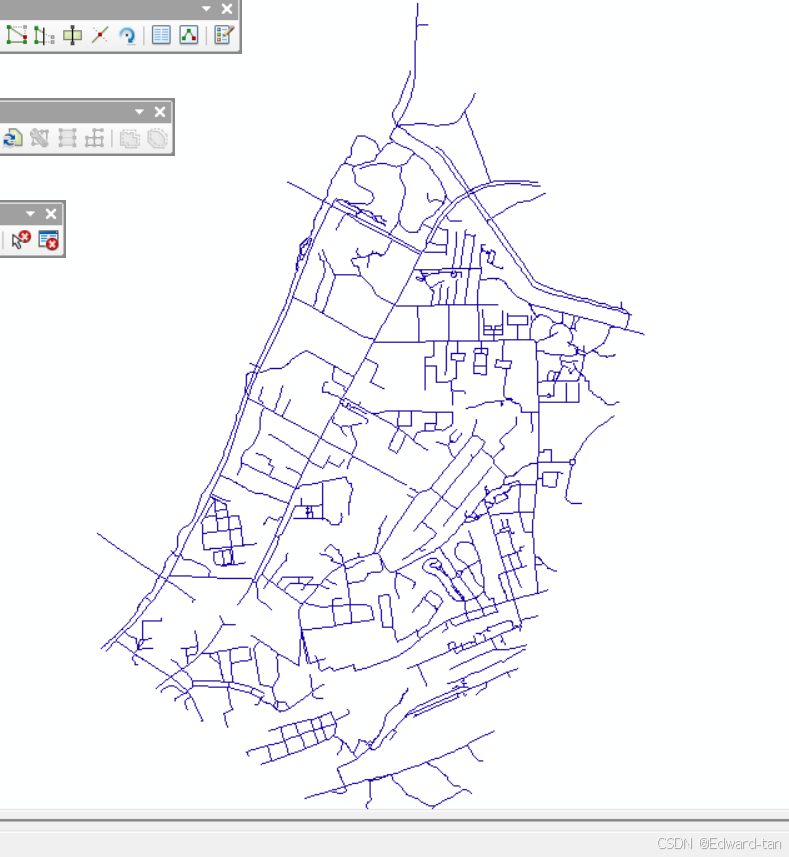This screenshot has width=789, height=857.
Task: Open the Create Features window
Action: click(224, 35)
